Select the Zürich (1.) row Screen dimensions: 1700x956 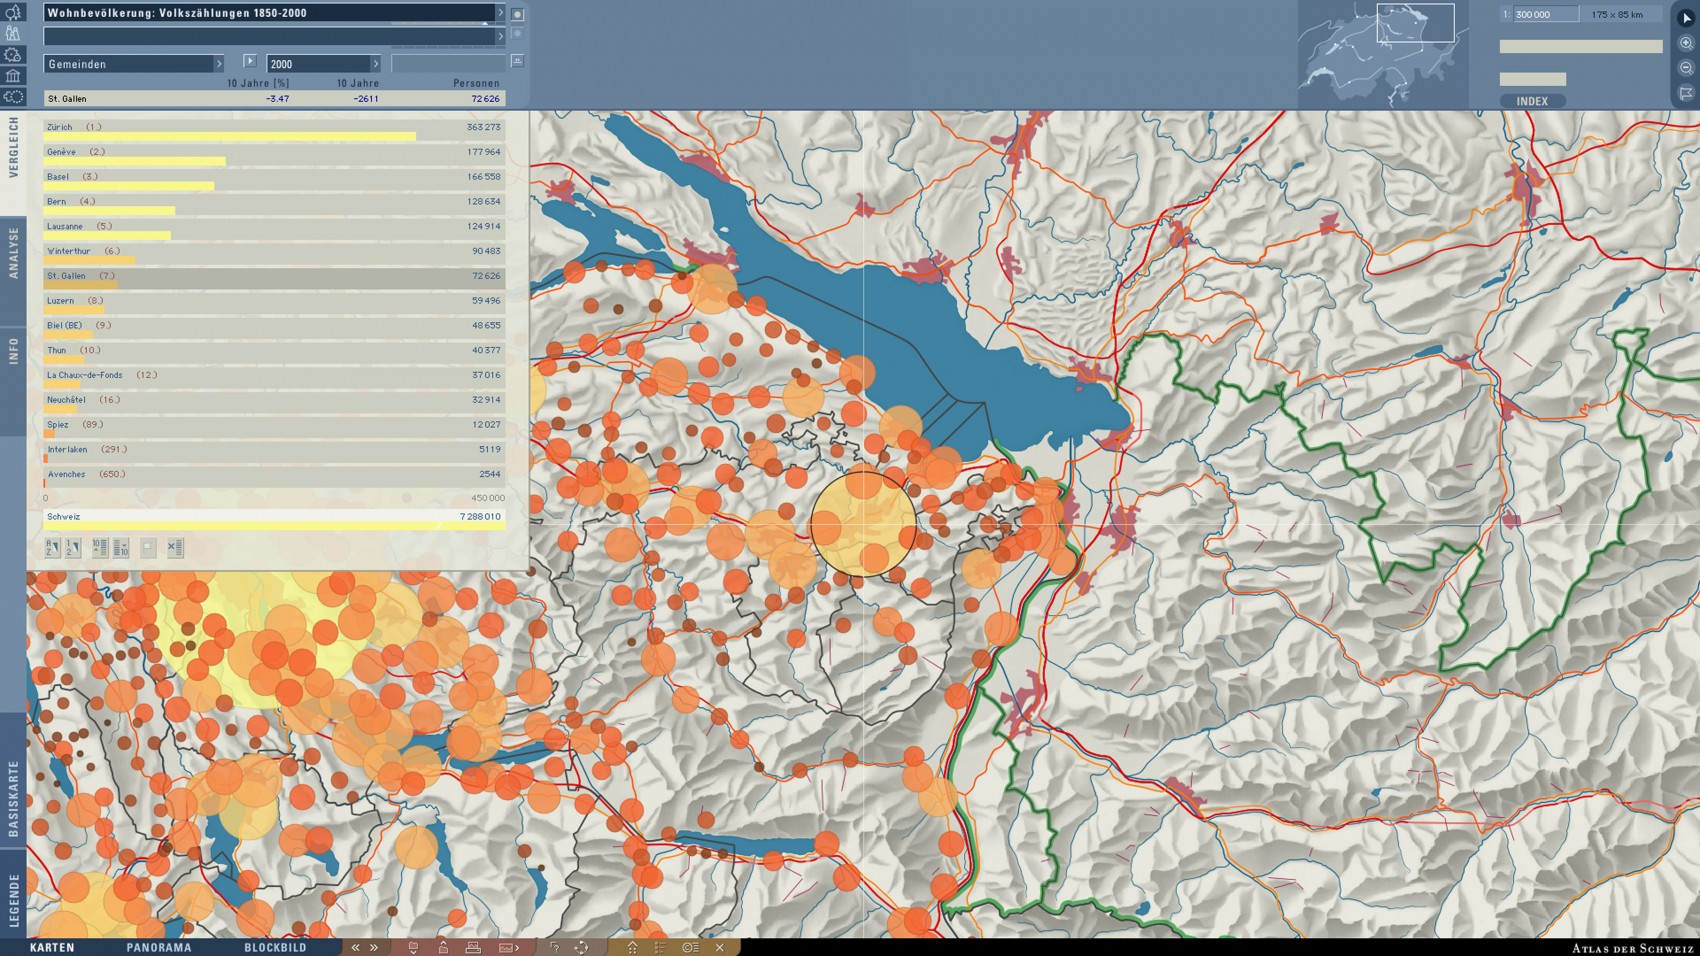pos(274,130)
